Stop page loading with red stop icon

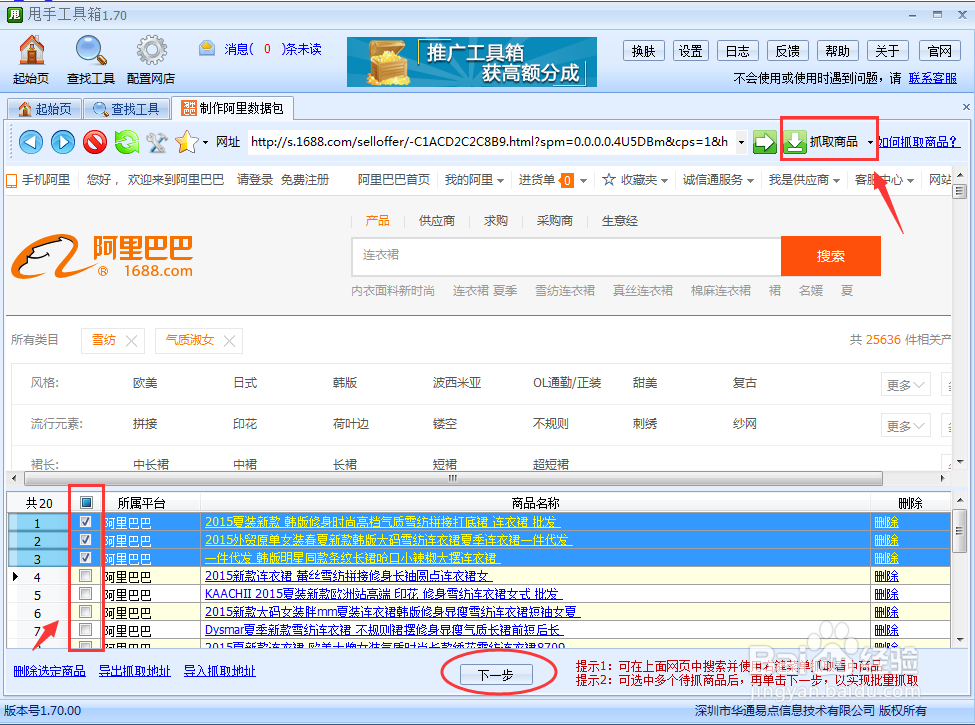point(96,142)
